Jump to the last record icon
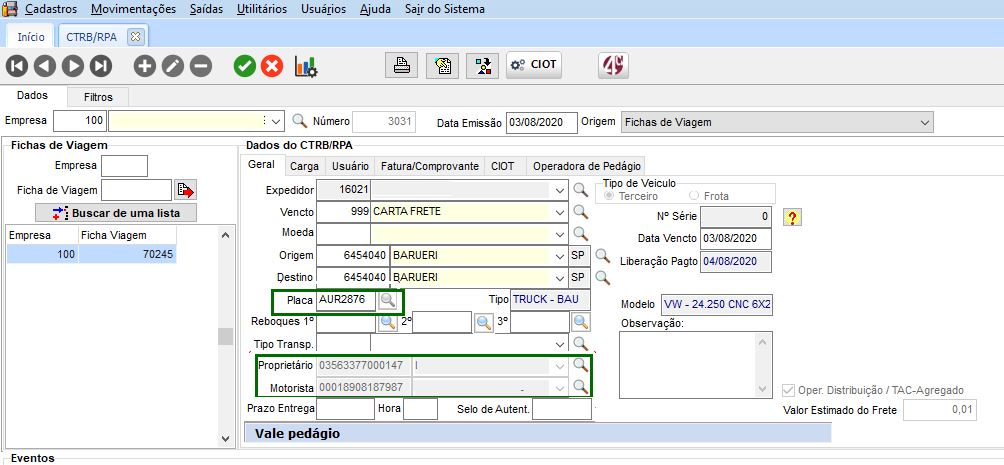Image resolution: width=1004 pixels, height=465 pixels. click(x=100, y=66)
